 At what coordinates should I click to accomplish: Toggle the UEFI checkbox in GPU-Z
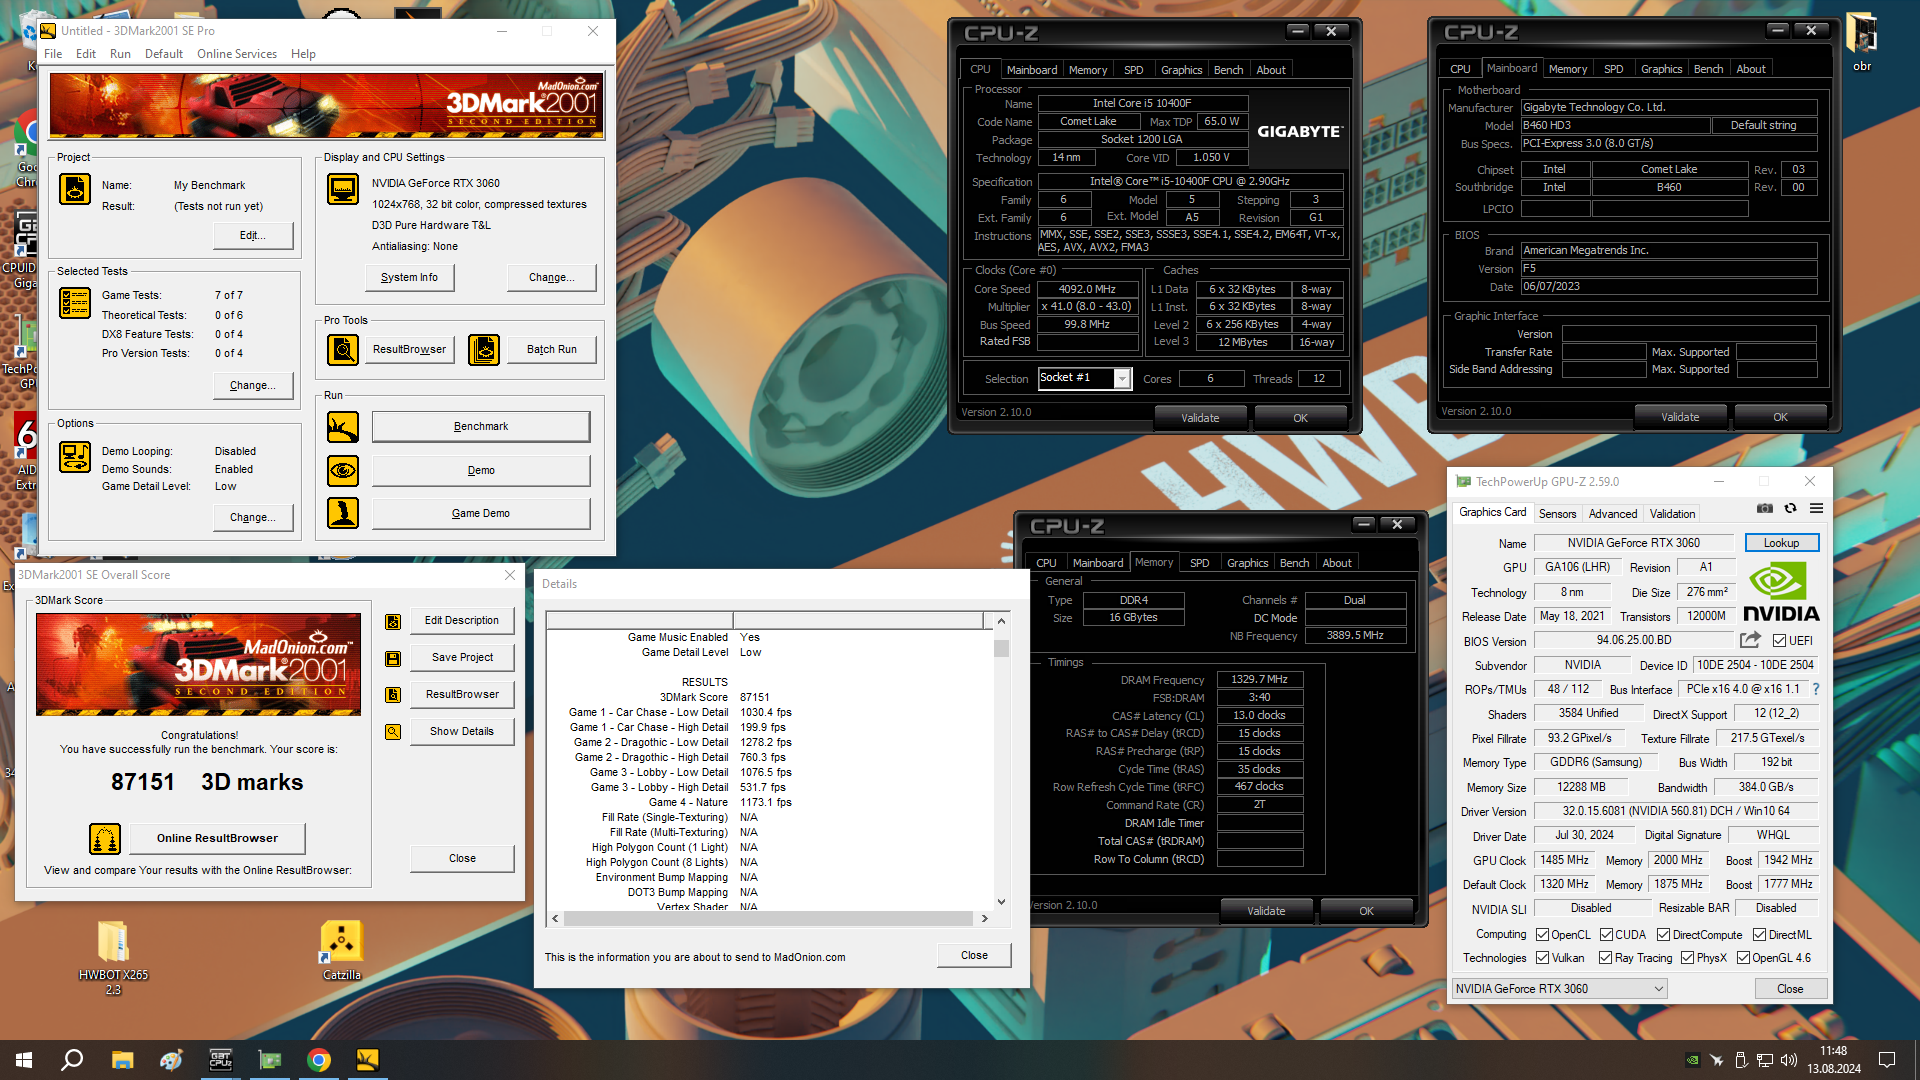point(1780,641)
